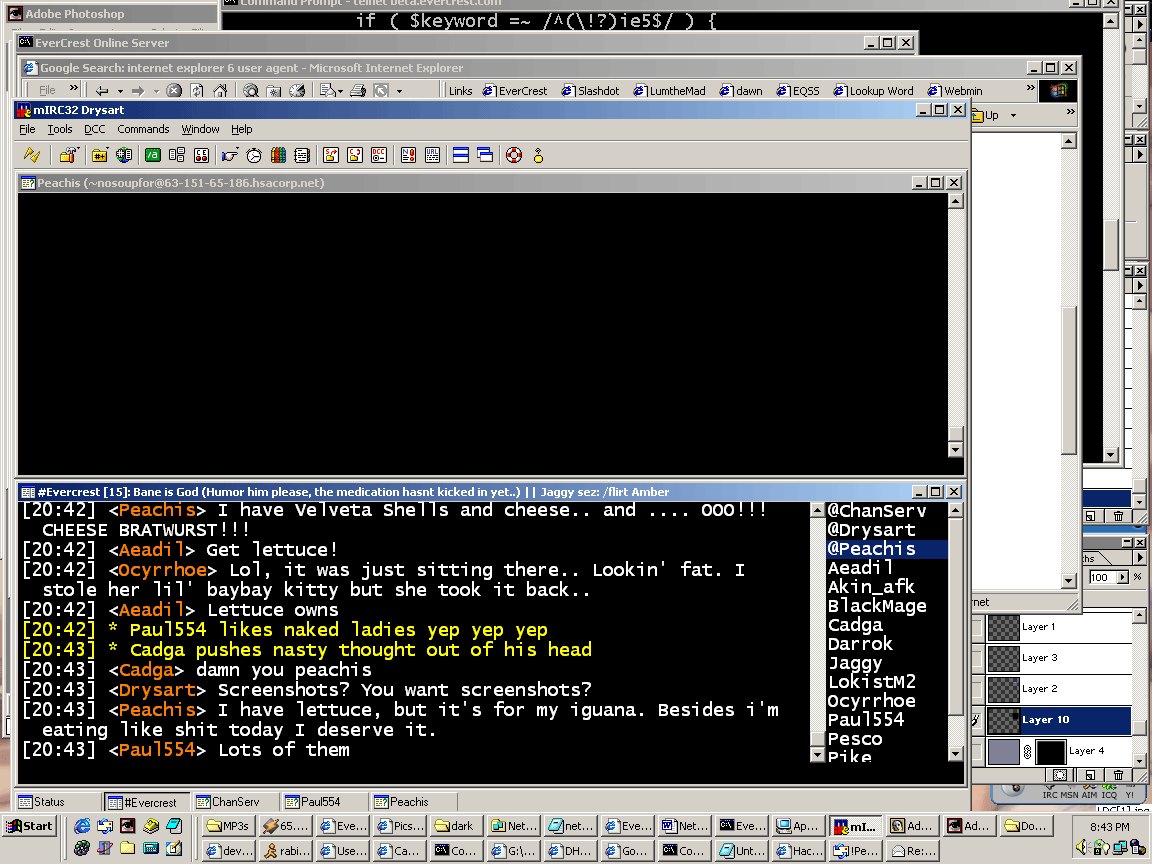Open the Tools menu in mIRC
The image size is (1152, 864).
pos(60,129)
